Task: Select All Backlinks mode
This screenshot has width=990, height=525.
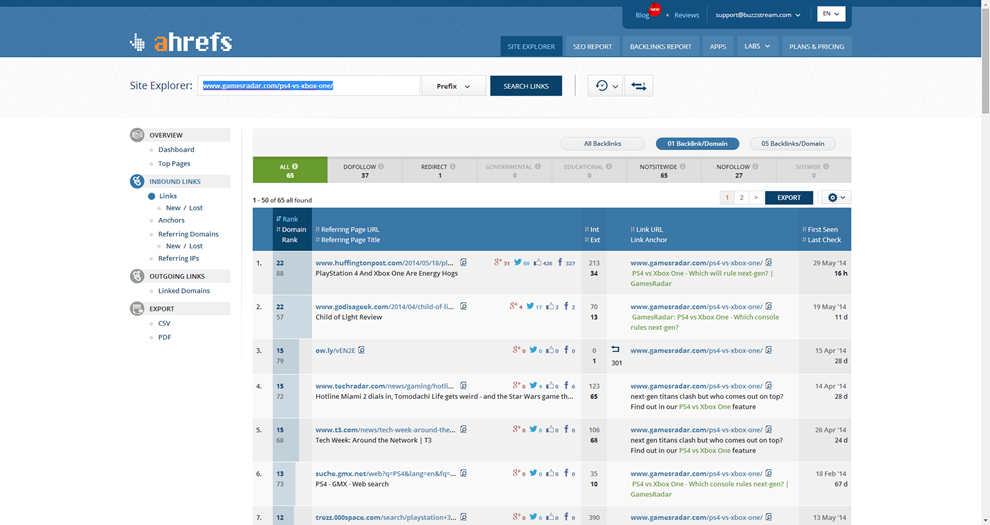Action: tap(602, 144)
